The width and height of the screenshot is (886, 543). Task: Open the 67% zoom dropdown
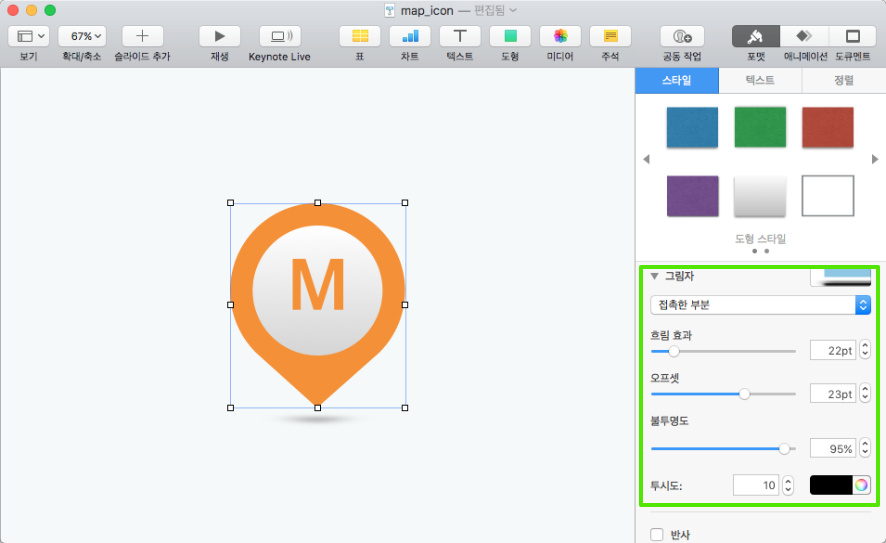[x=82, y=36]
